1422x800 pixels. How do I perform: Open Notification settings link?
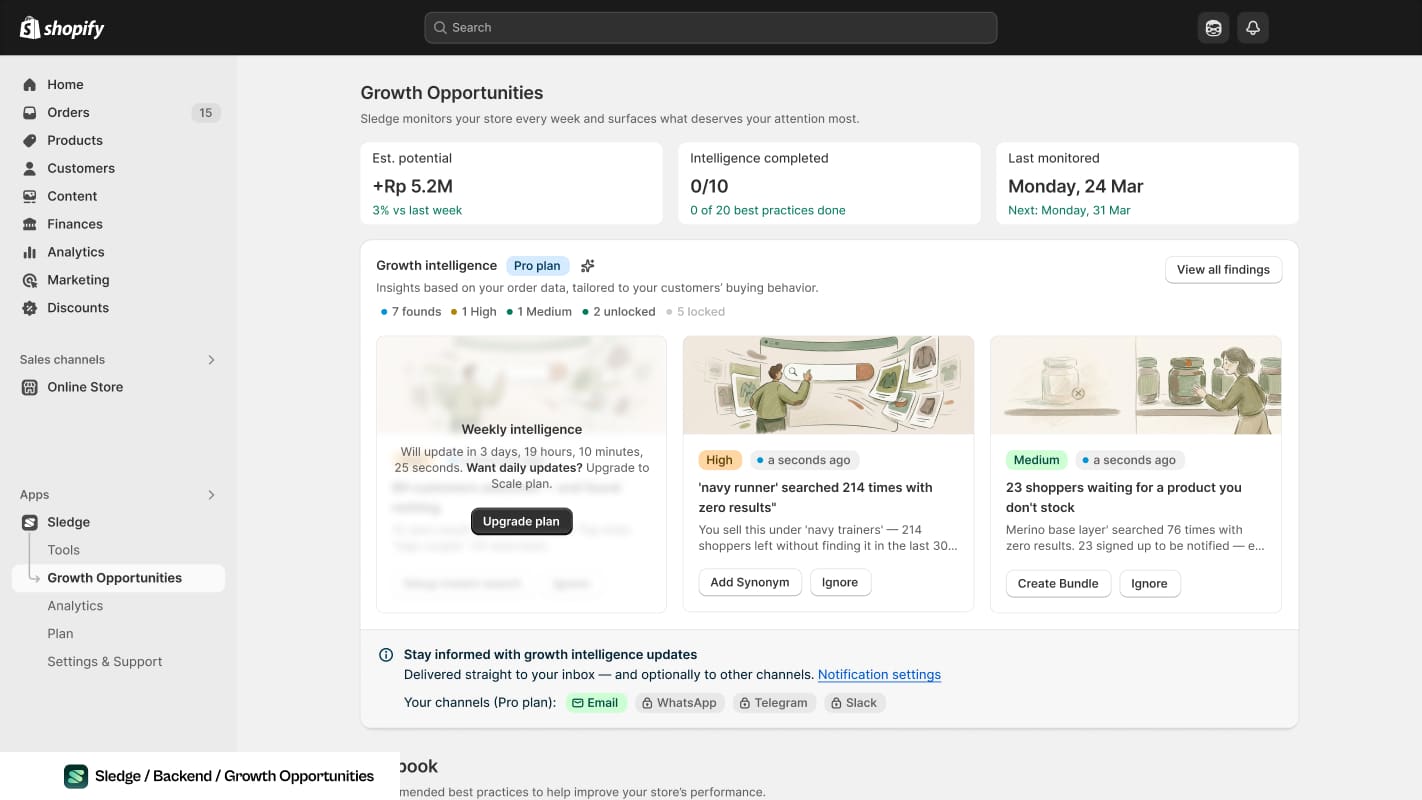(x=879, y=675)
